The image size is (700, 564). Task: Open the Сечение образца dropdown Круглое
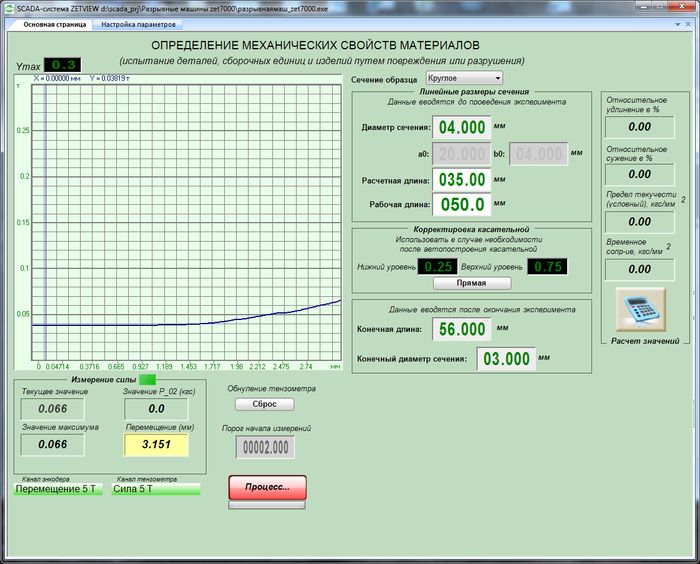[464, 78]
